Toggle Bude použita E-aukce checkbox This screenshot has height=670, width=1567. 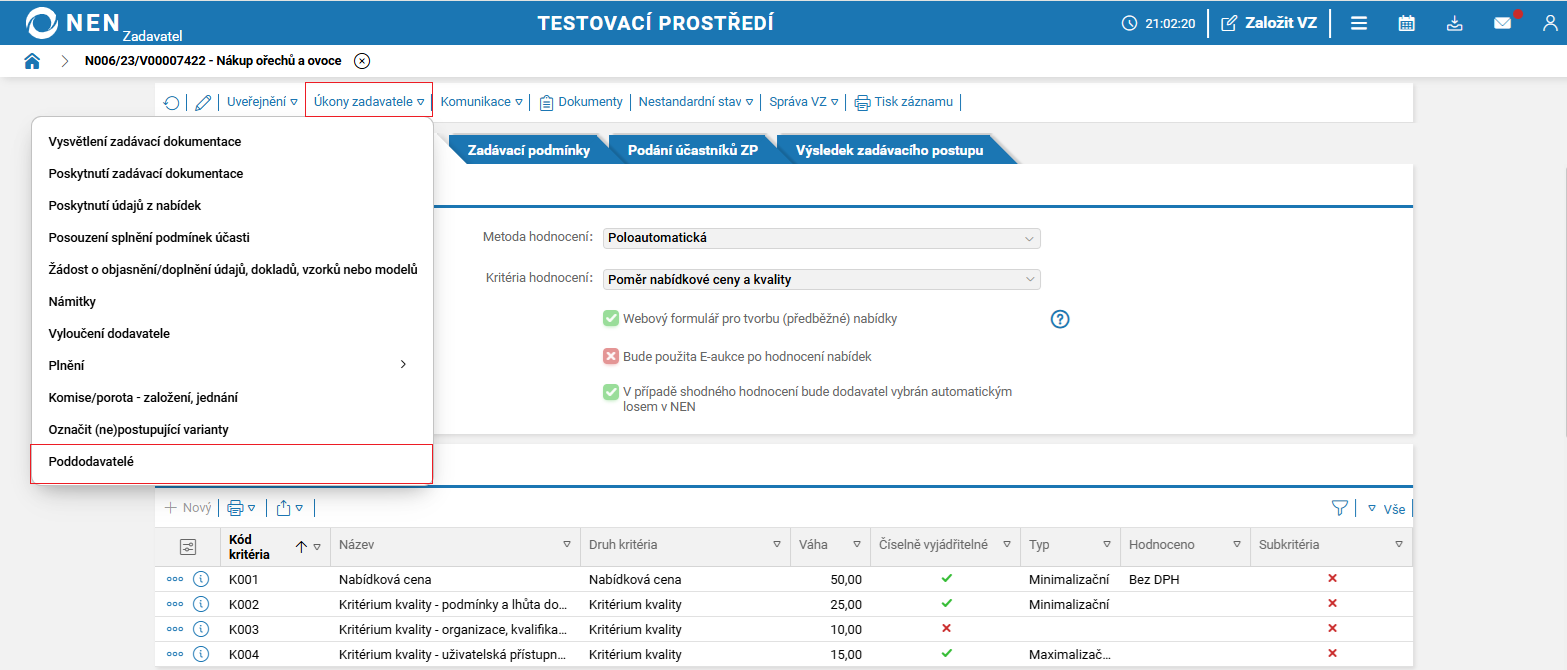pos(611,356)
